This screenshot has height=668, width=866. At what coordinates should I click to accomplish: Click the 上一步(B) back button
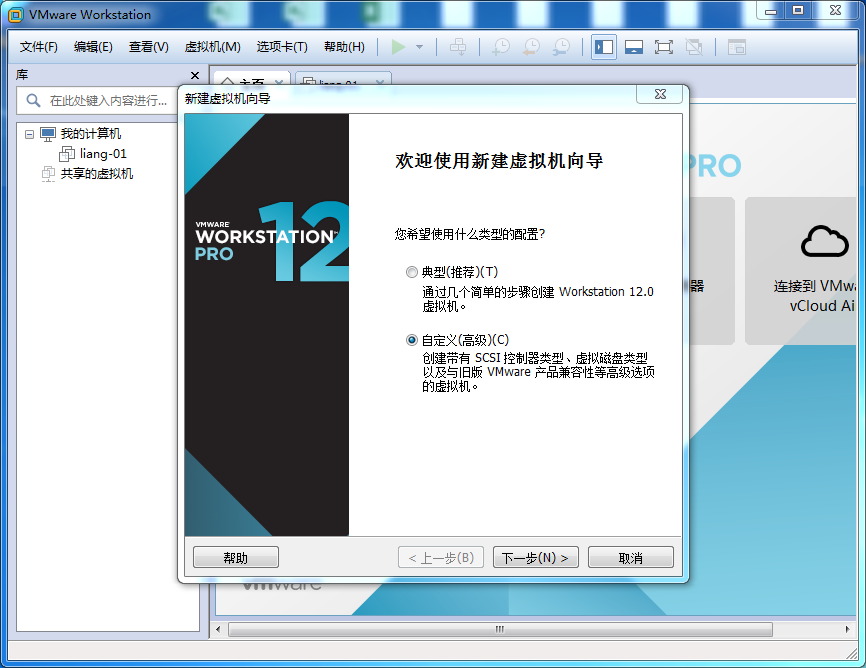(x=441, y=557)
